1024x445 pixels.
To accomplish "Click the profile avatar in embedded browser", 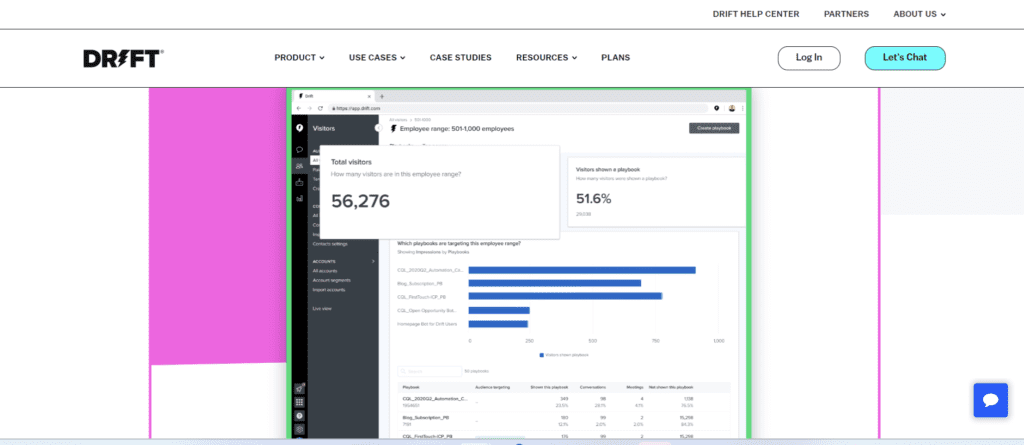I will (732, 108).
